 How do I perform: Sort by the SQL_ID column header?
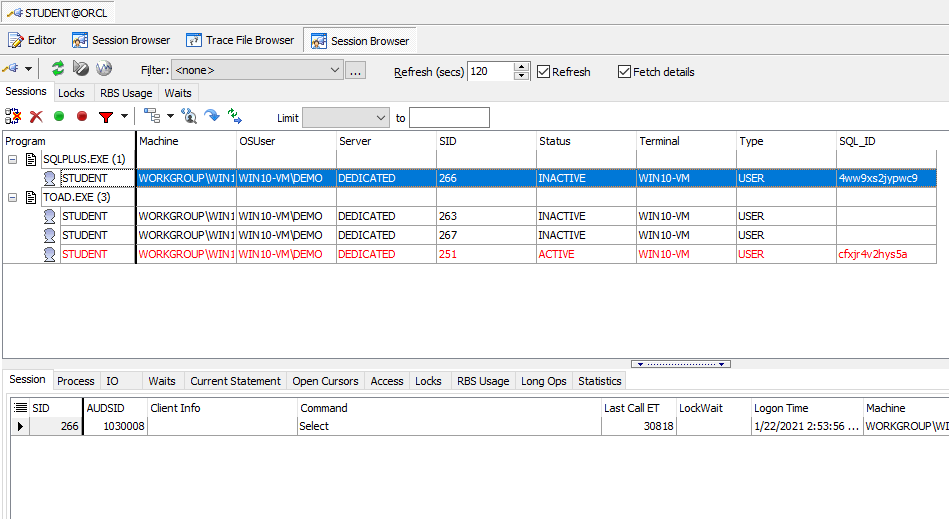coord(886,141)
